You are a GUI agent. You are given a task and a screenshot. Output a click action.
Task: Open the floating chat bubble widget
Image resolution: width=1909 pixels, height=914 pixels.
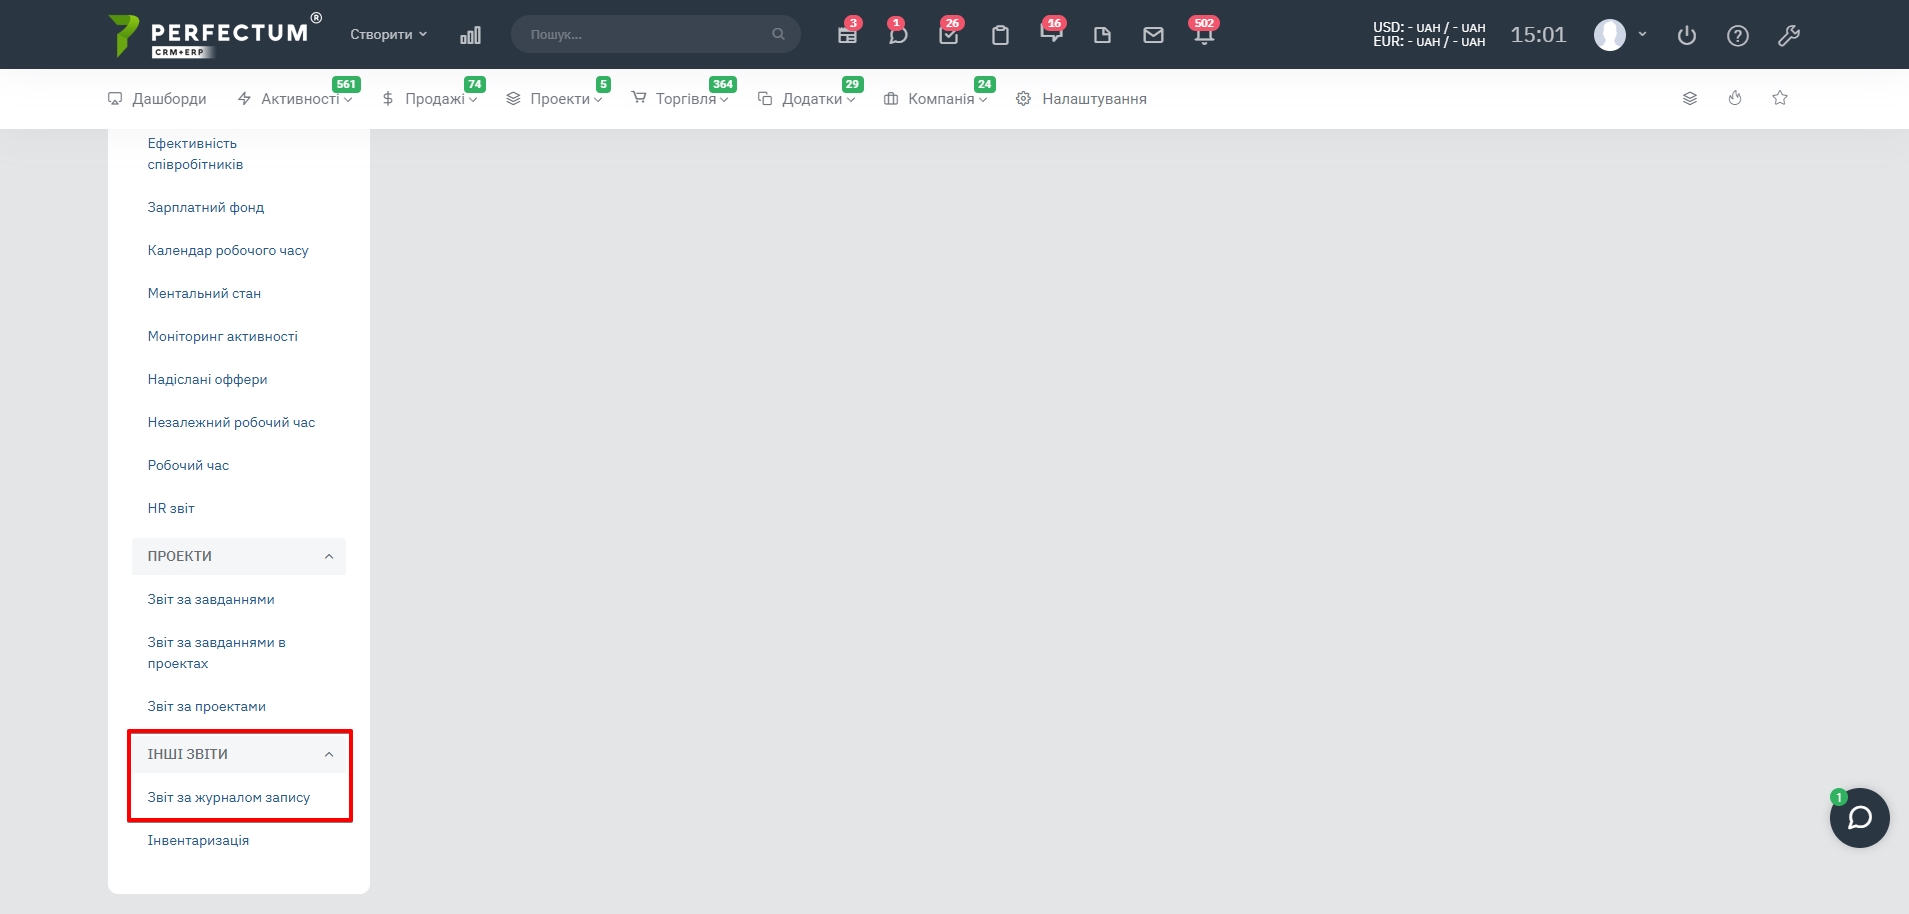pyautogui.click(x=1859, y=818)
